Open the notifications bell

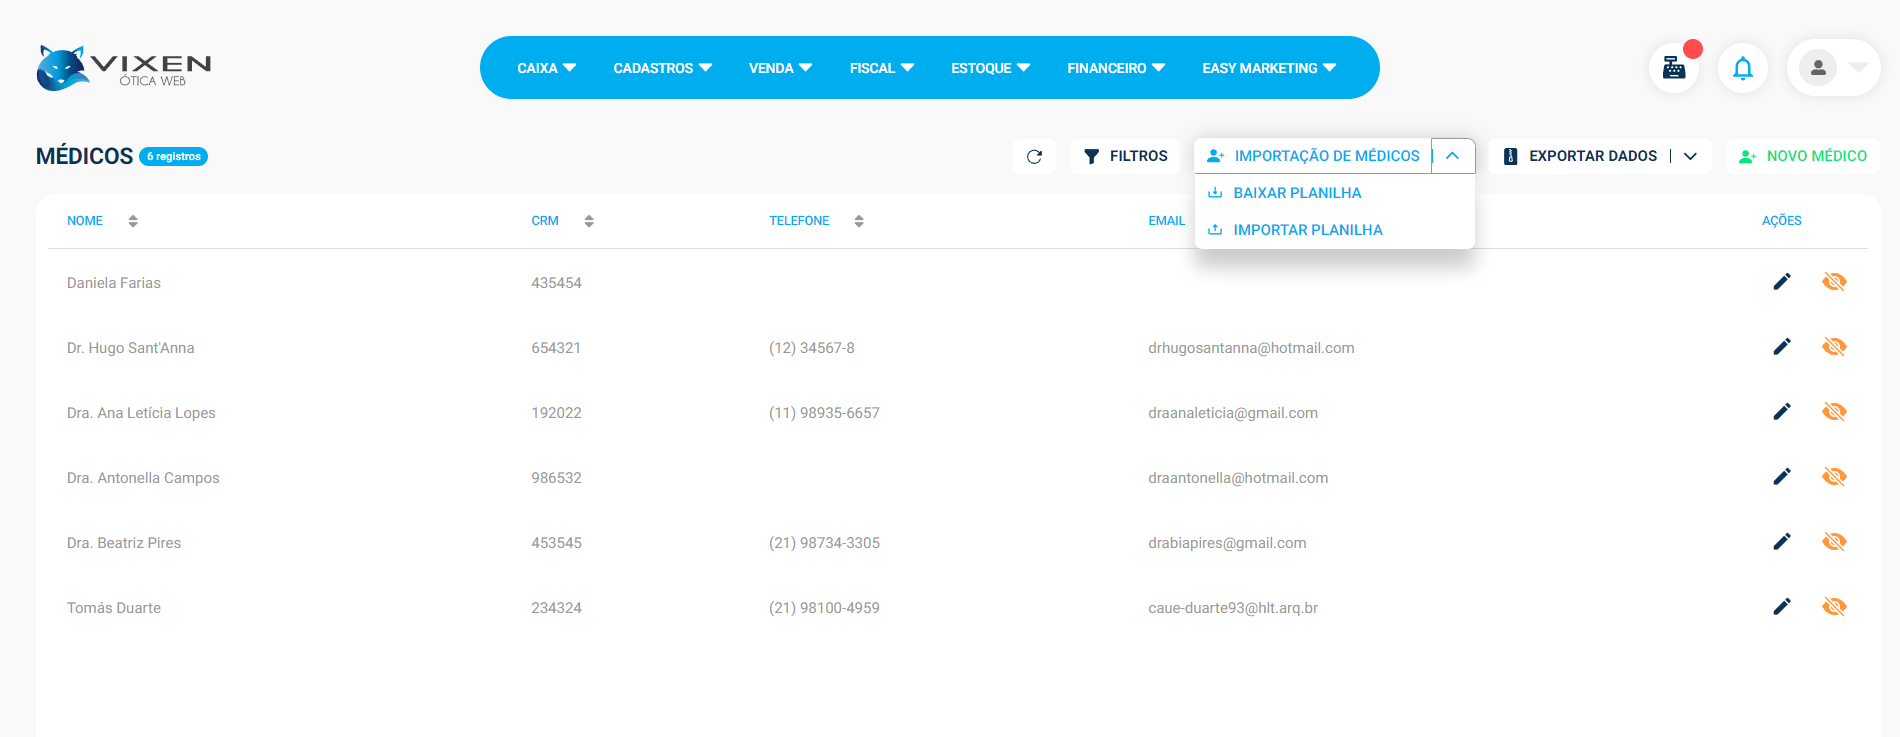[1742, 68]
